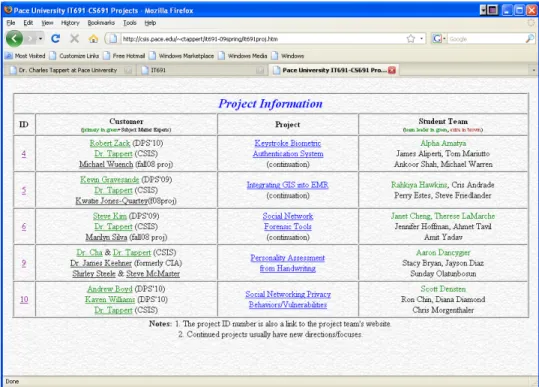Open Keystroke Biometric project link
This screenshot has height=387, width=539.
288,143
